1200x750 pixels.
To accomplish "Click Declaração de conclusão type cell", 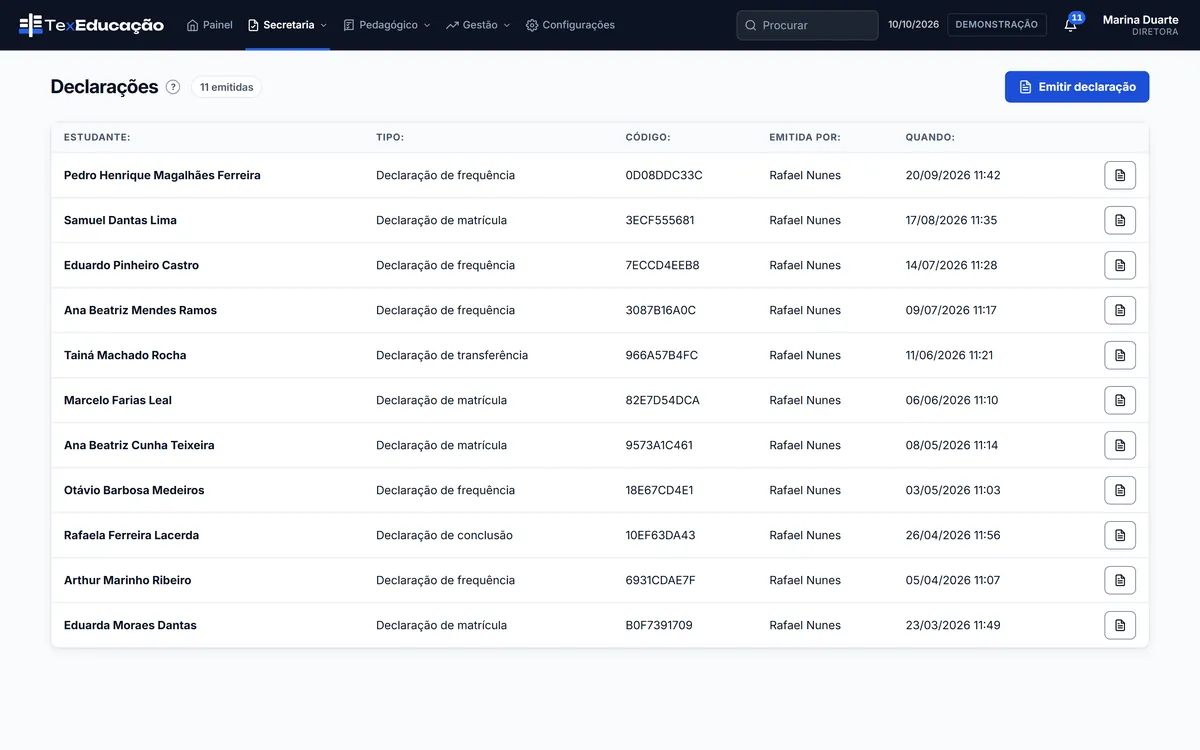I will (x=444, y=535).
